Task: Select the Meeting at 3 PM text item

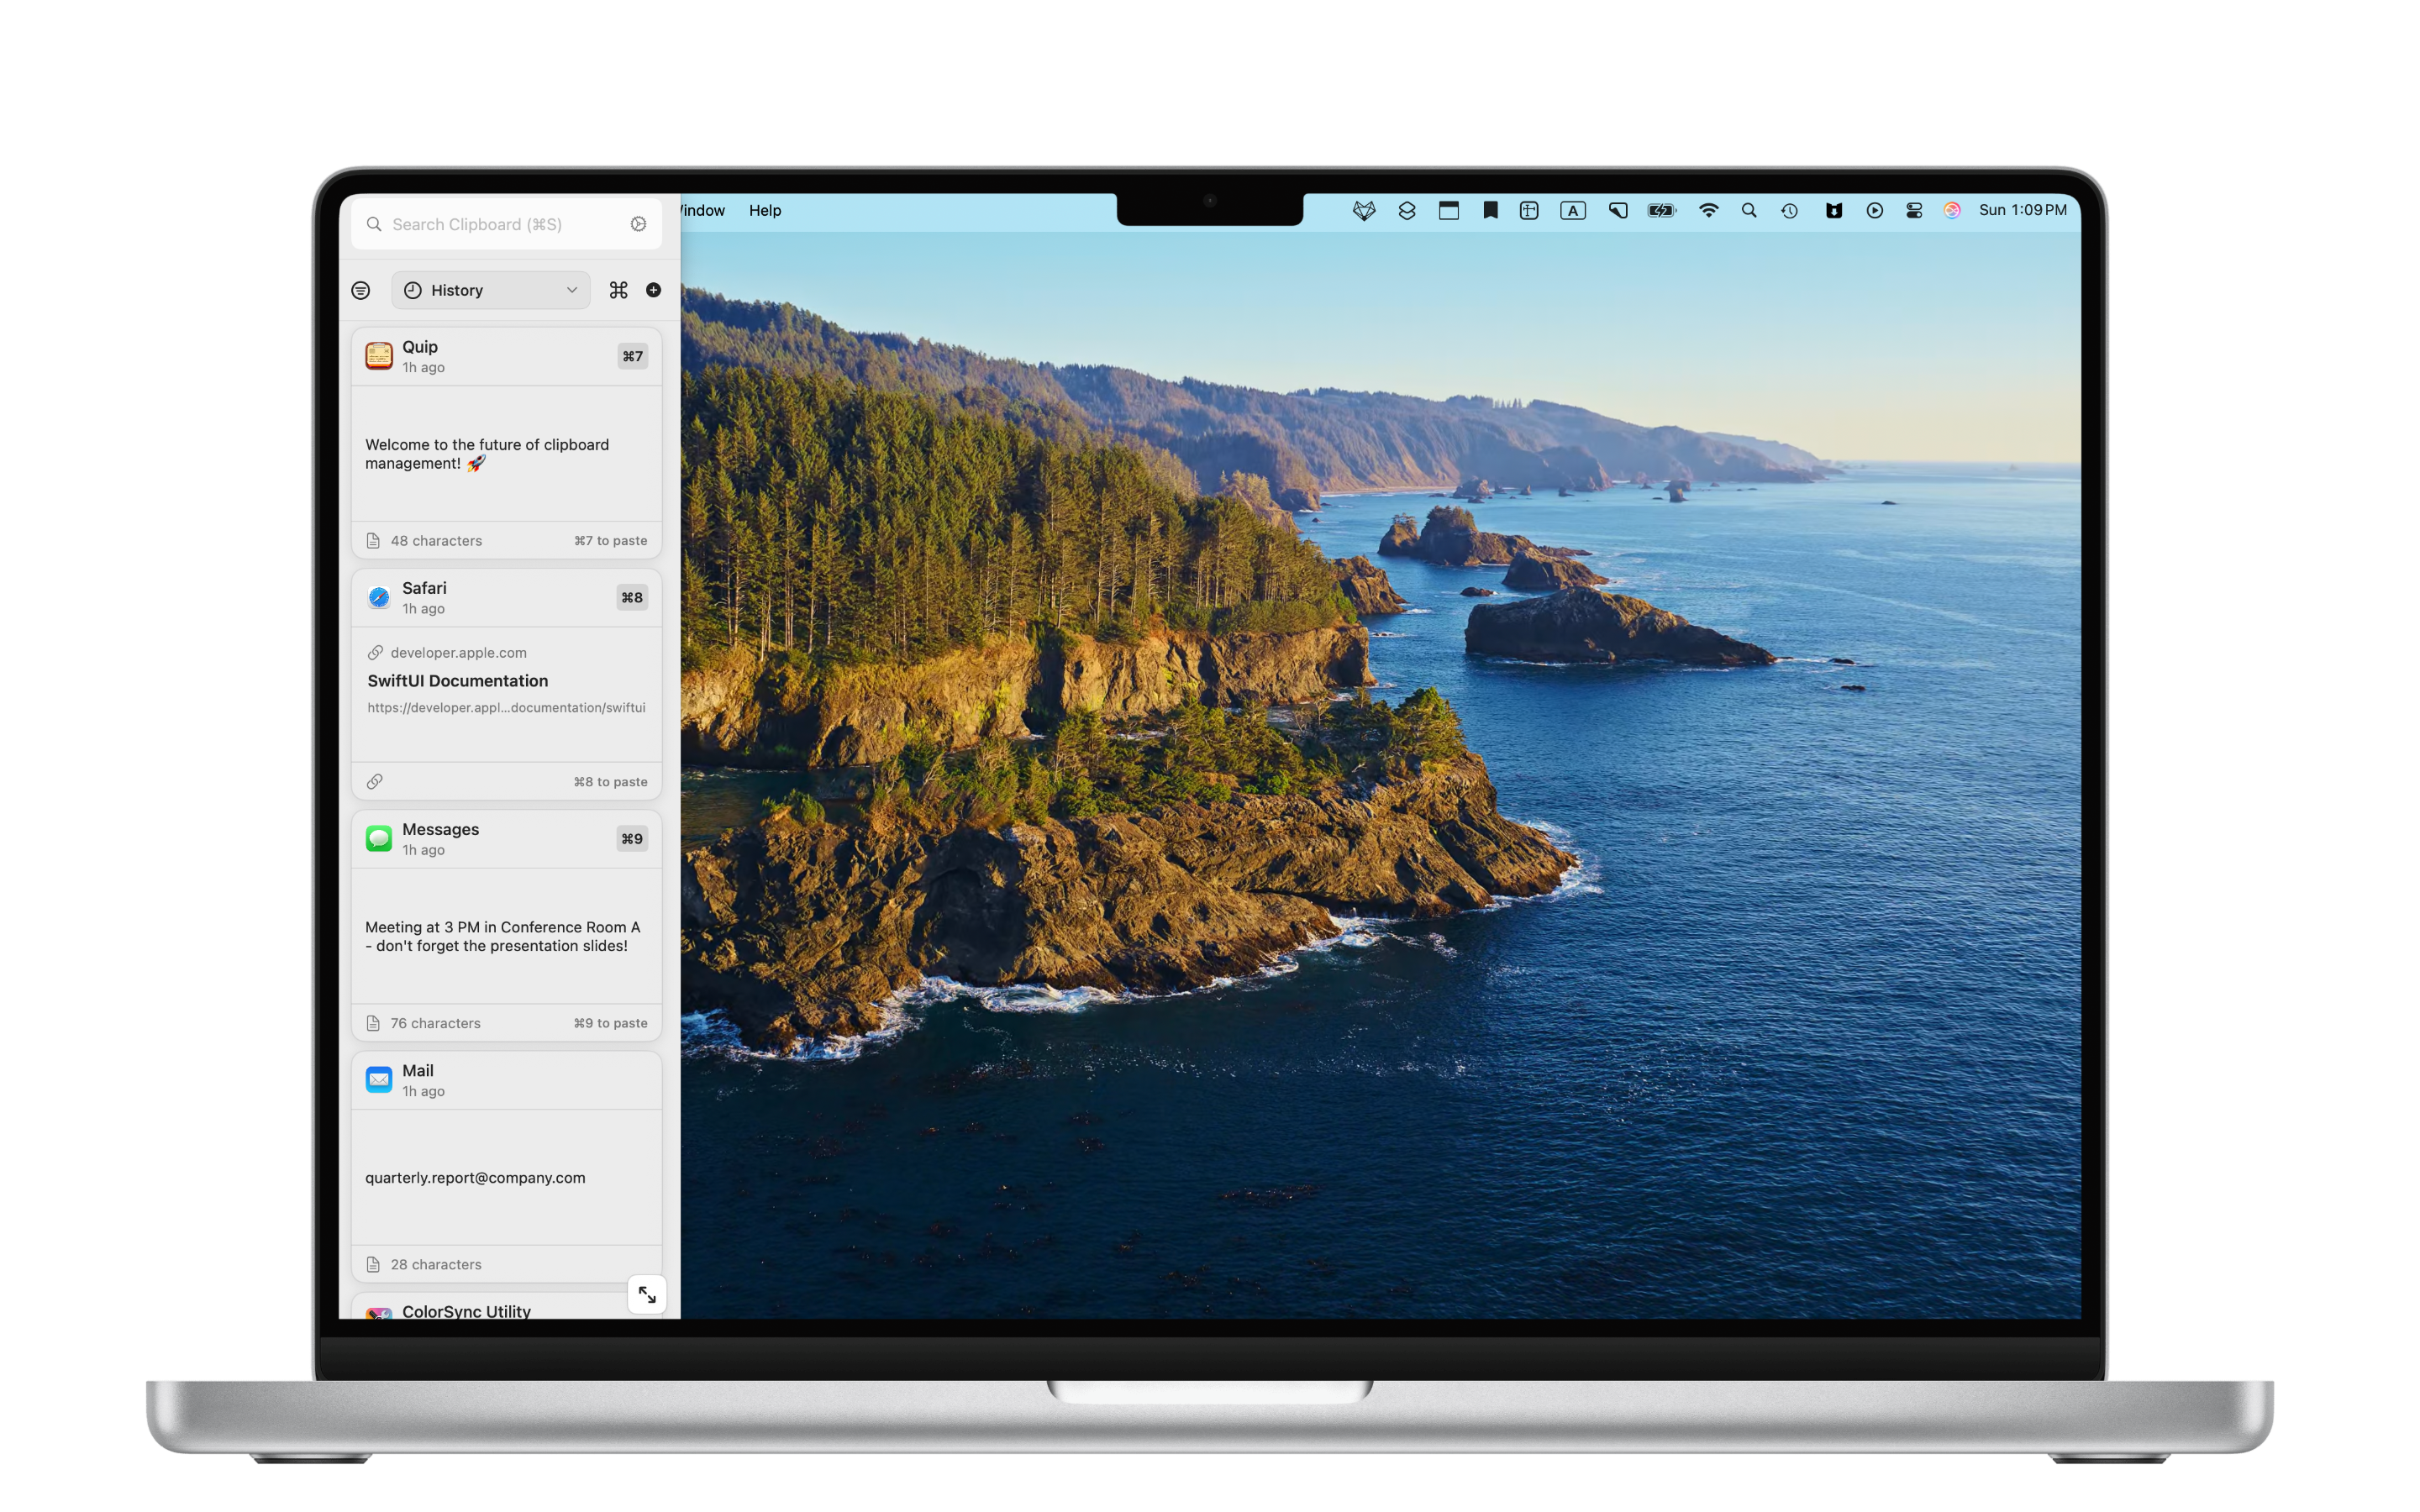Action: tap(506, 937)
